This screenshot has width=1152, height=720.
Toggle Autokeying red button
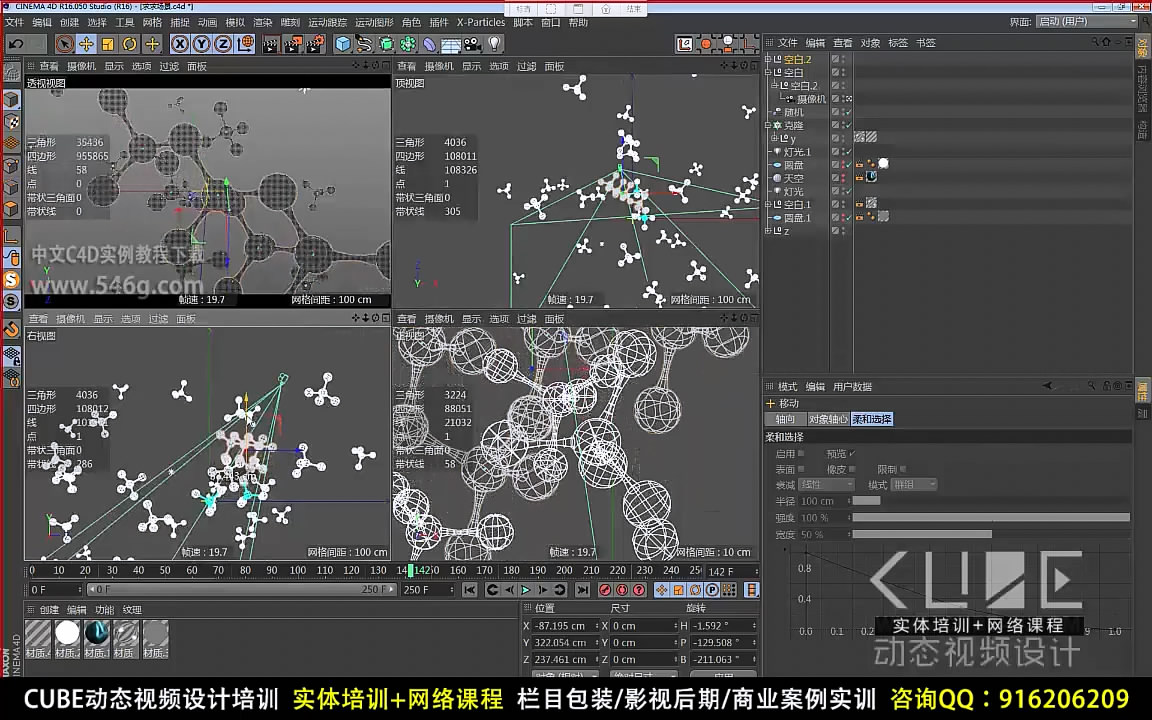(622, 590)
